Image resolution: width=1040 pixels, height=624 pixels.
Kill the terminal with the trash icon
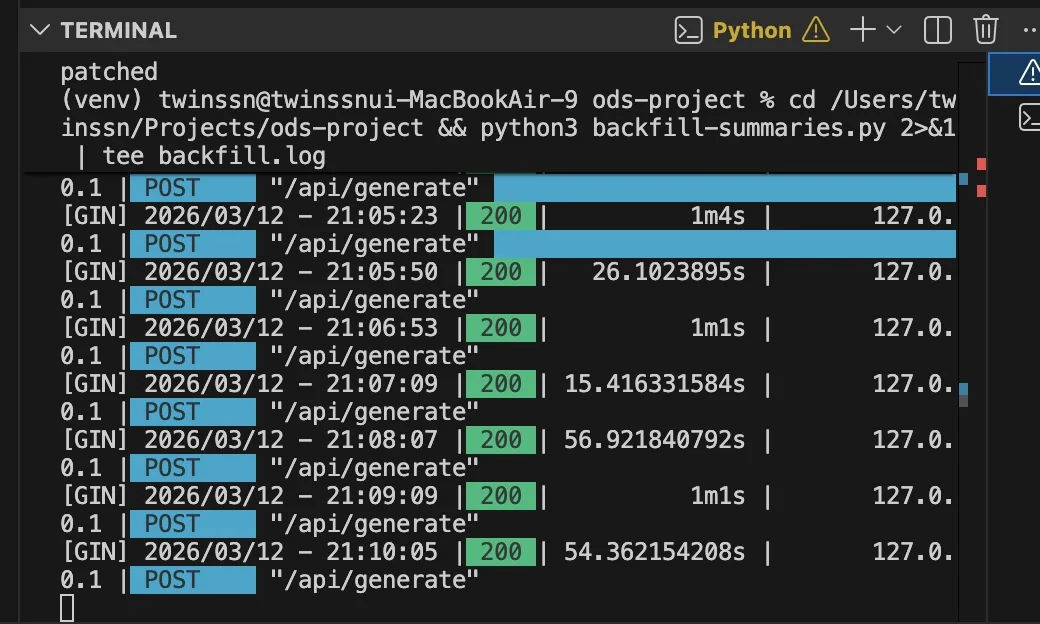[x=986, y=30]
